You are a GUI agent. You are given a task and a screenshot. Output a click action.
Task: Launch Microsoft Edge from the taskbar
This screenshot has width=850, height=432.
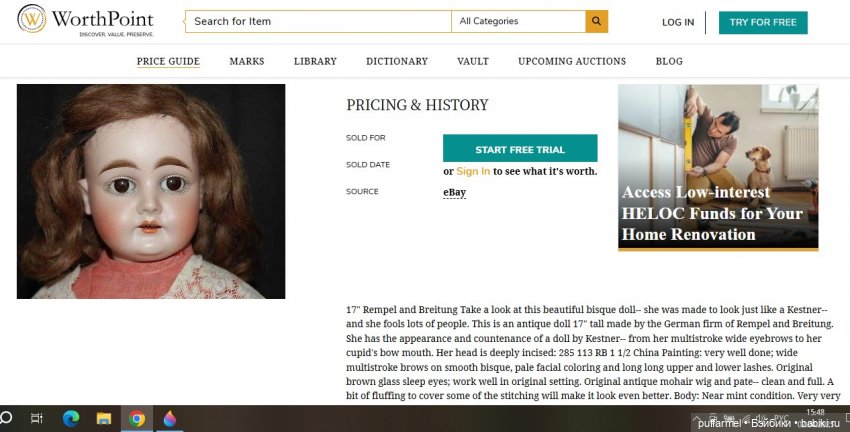[x=70, y=418]
